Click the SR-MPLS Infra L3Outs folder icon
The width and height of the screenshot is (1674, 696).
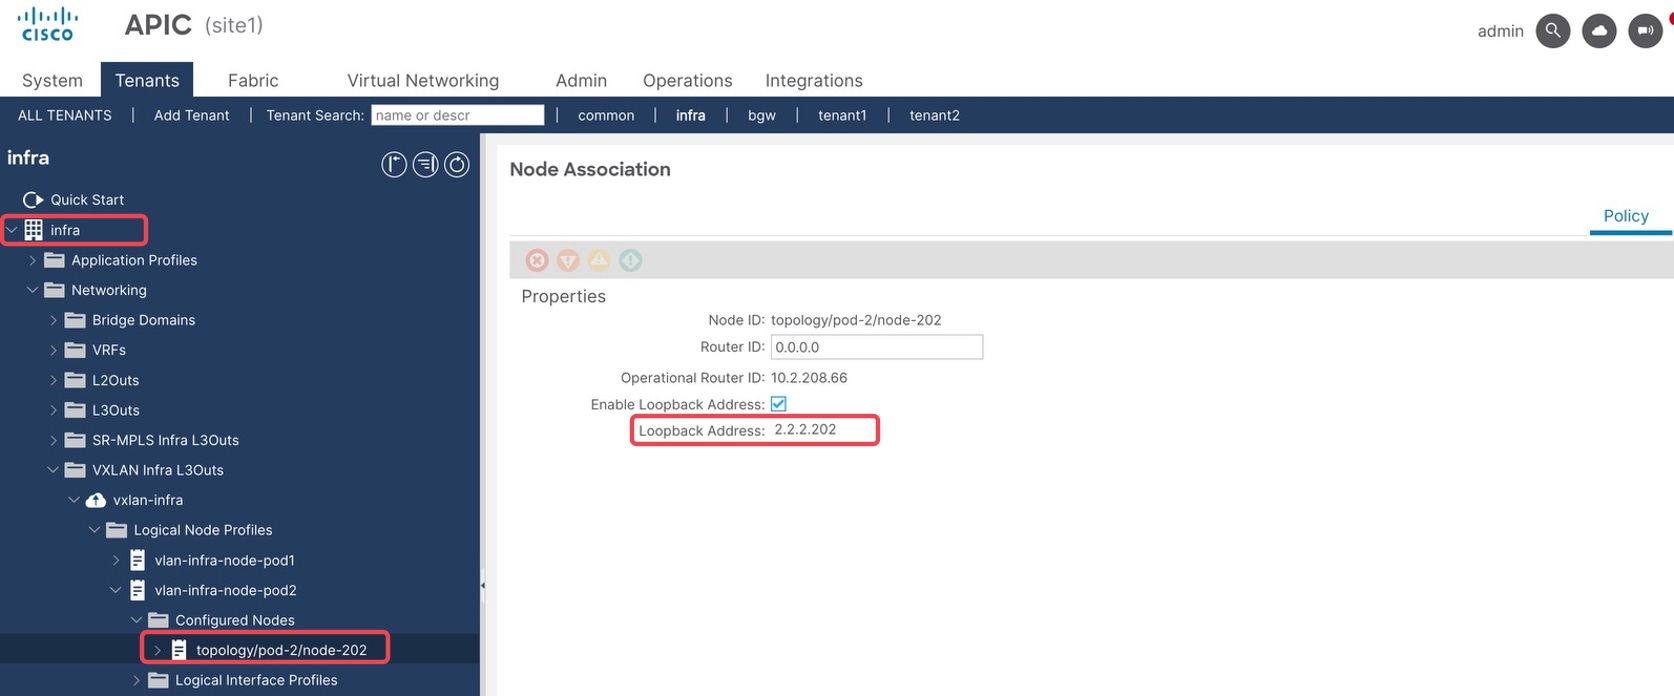(x=75, y=440)
